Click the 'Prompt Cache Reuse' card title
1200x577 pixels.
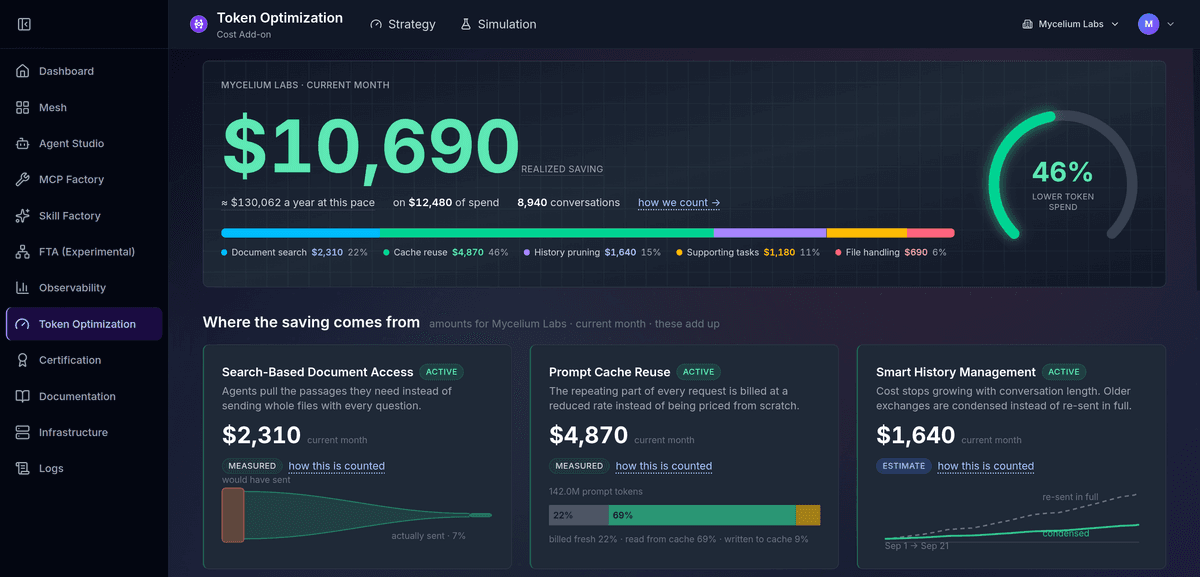[x=609, y=372]
